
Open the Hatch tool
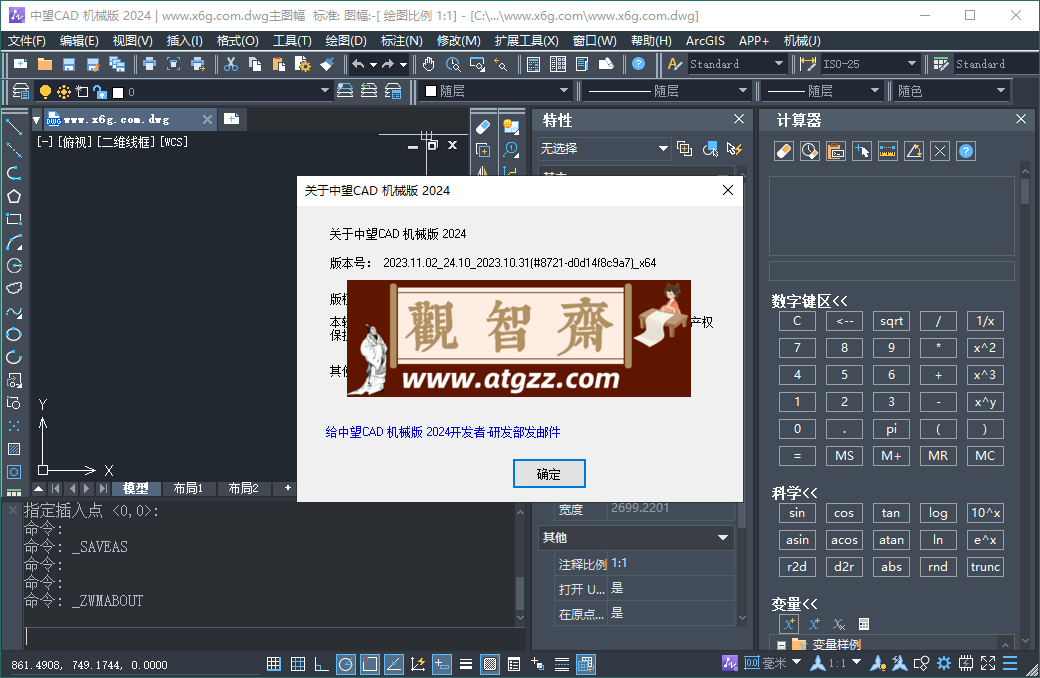click(x=13, y=449)
